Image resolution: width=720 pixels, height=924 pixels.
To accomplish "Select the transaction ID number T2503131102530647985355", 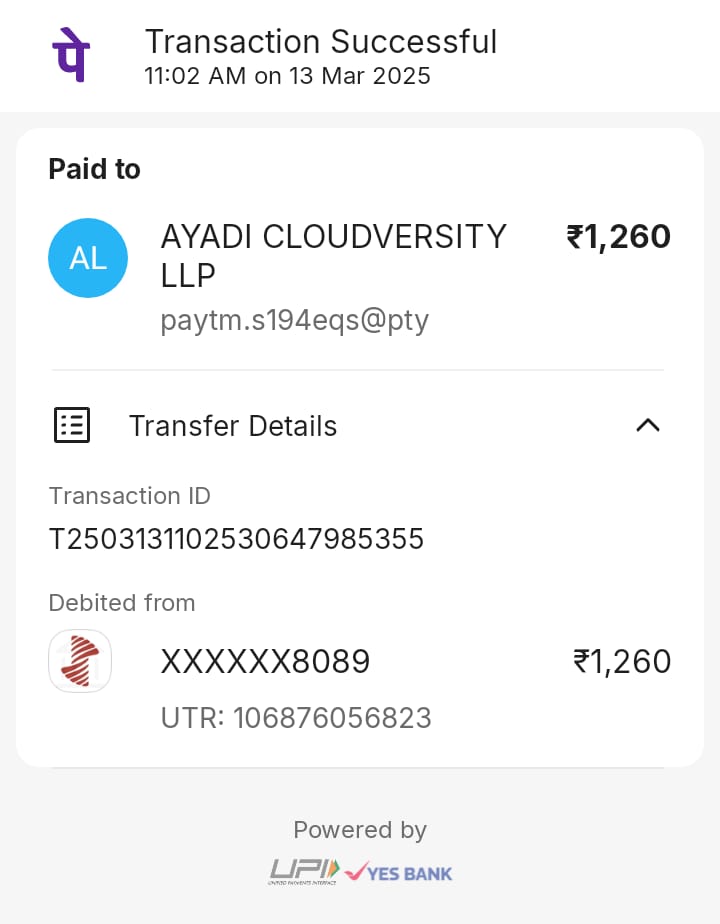I will coord(236,540).
